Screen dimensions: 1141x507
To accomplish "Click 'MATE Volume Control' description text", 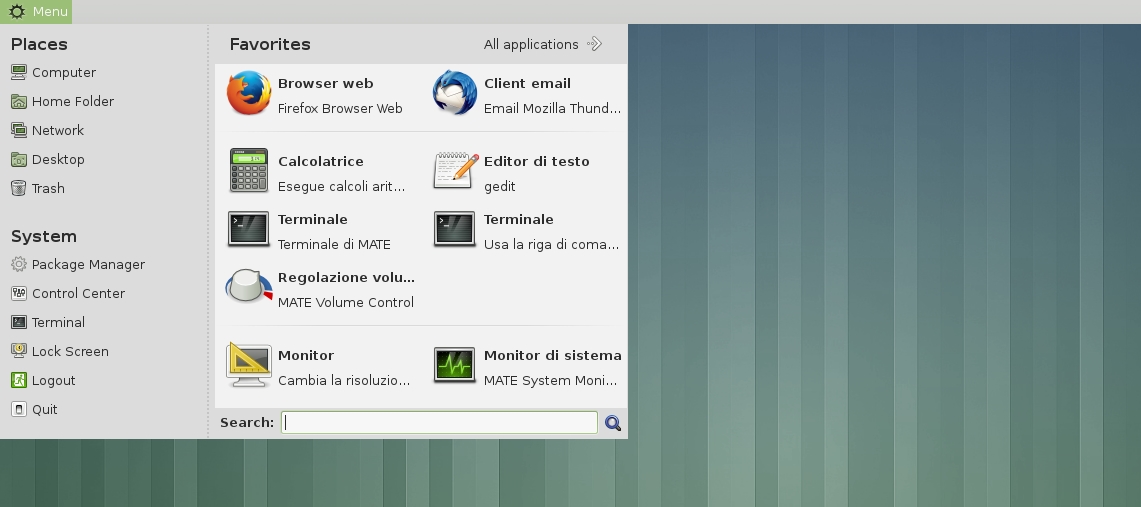I will 346,302.
